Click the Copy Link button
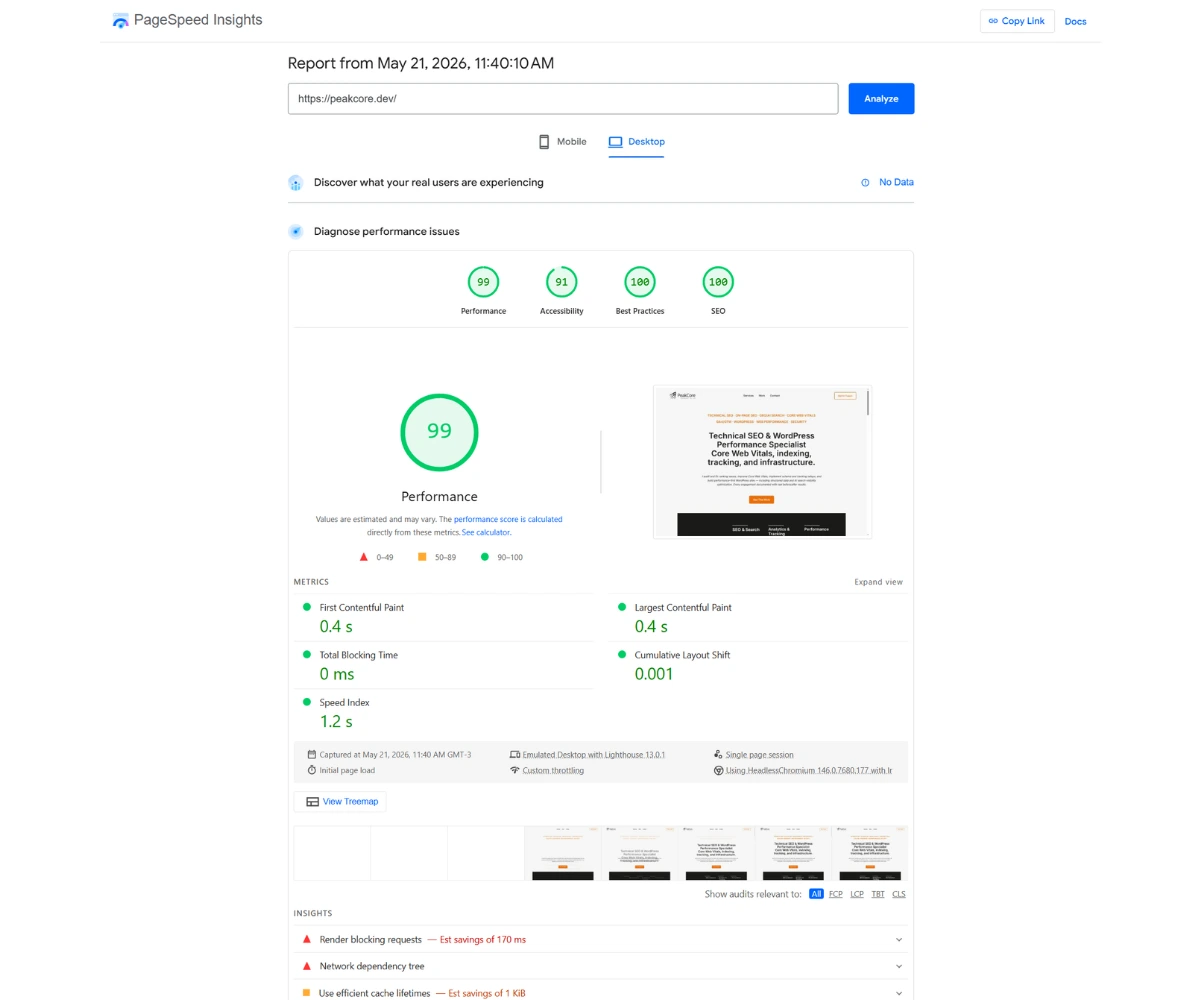 (x=1017, y=21)
